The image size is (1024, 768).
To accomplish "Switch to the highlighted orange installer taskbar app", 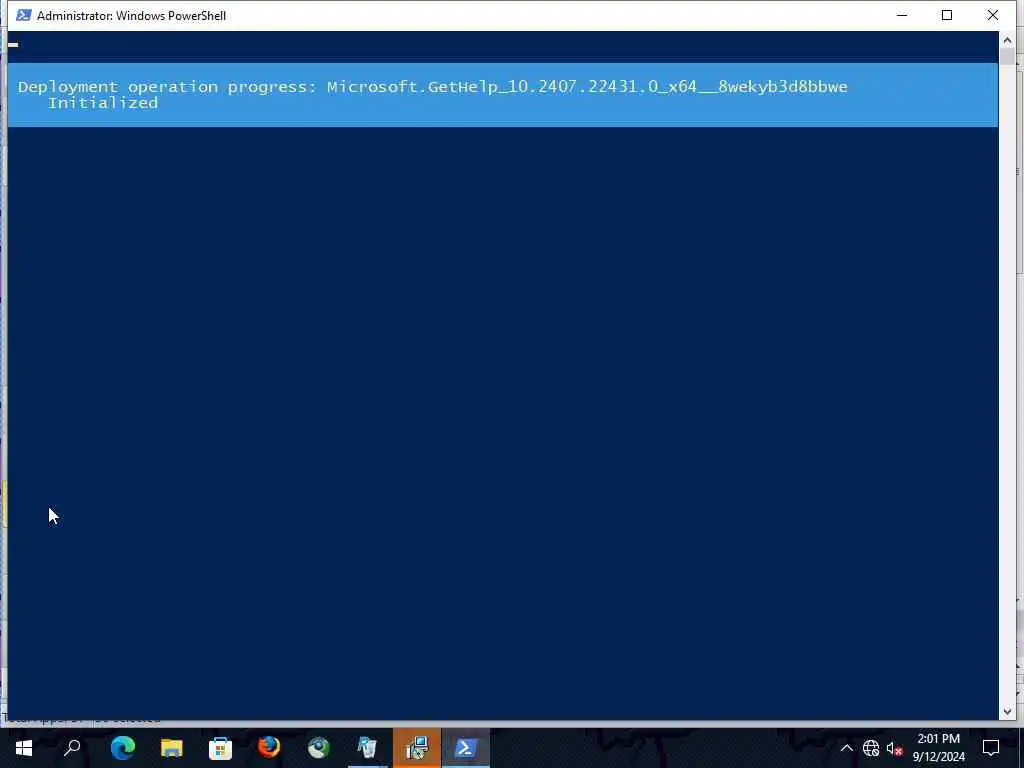I will click(x=417, y=748).
